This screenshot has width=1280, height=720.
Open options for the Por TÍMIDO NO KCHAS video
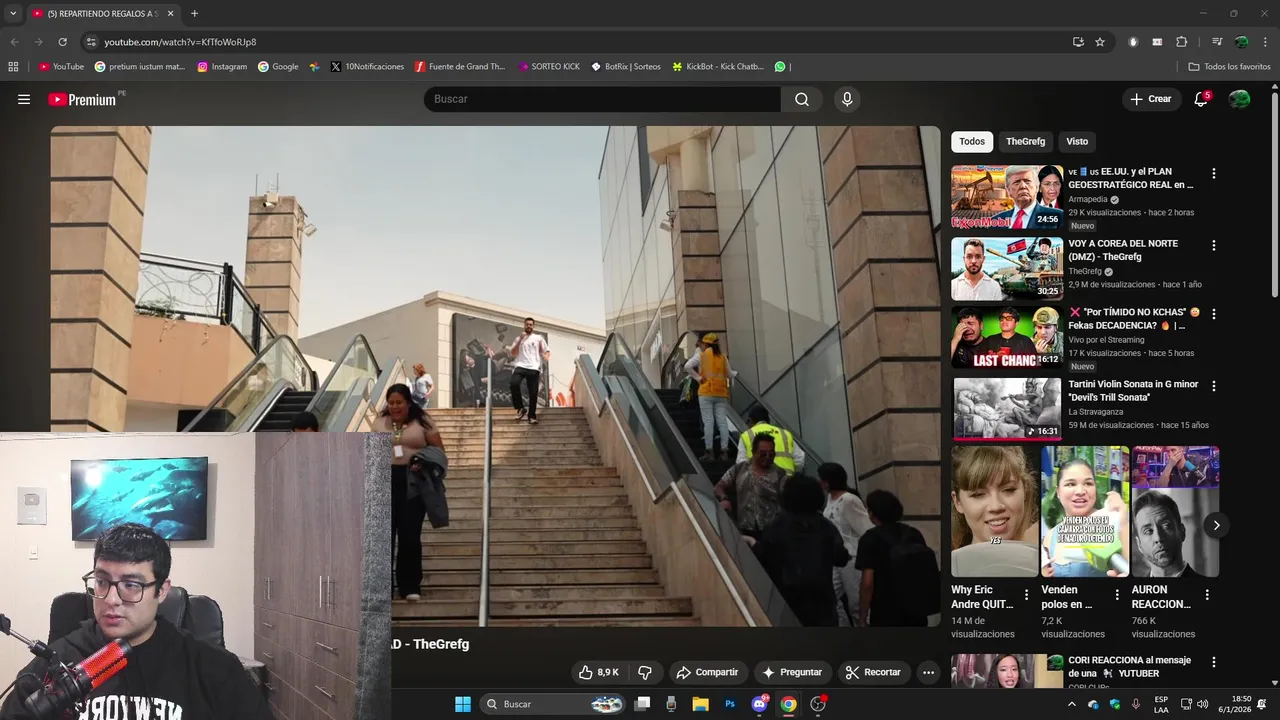[x=1214, y=313]
